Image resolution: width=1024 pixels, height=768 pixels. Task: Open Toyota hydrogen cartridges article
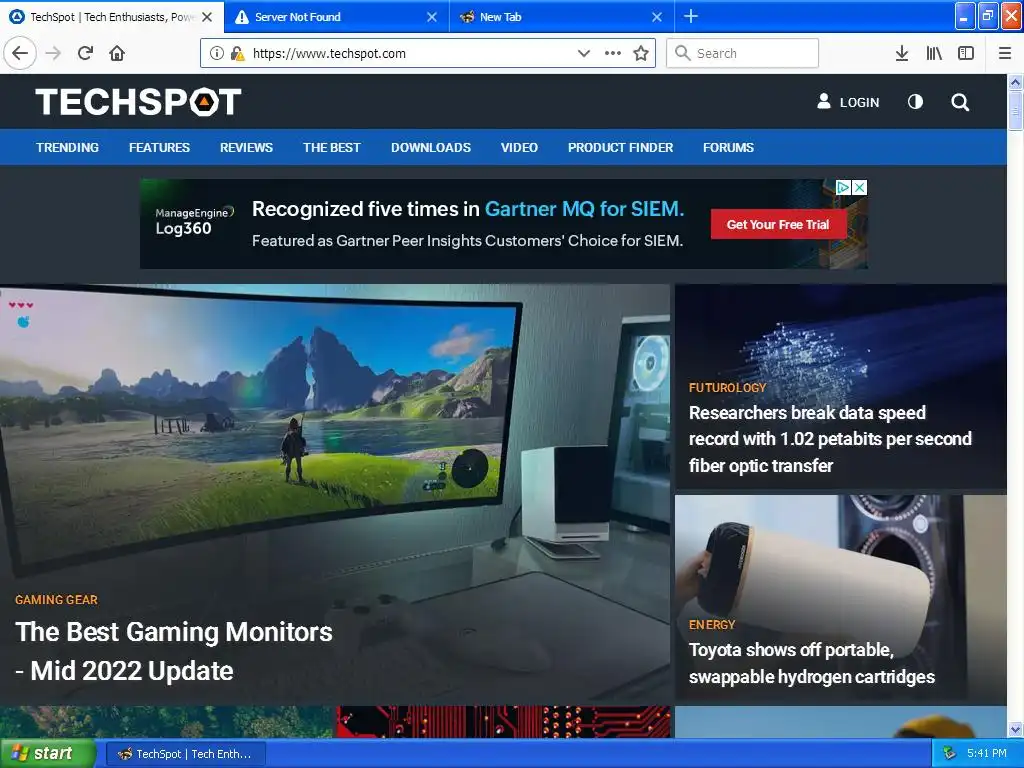pos(812,663)
